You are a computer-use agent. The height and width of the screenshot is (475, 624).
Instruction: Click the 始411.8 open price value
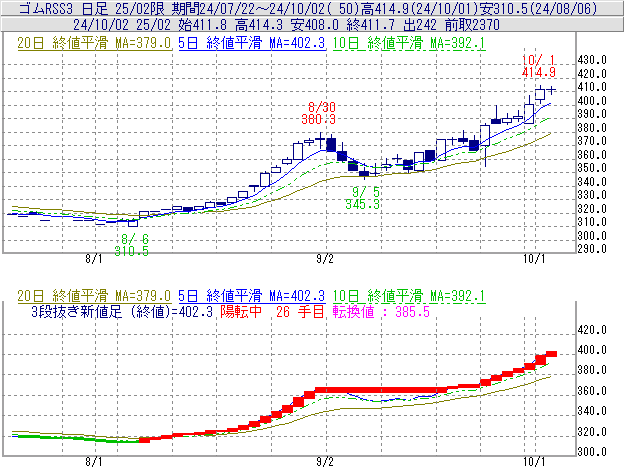point(203,25)
